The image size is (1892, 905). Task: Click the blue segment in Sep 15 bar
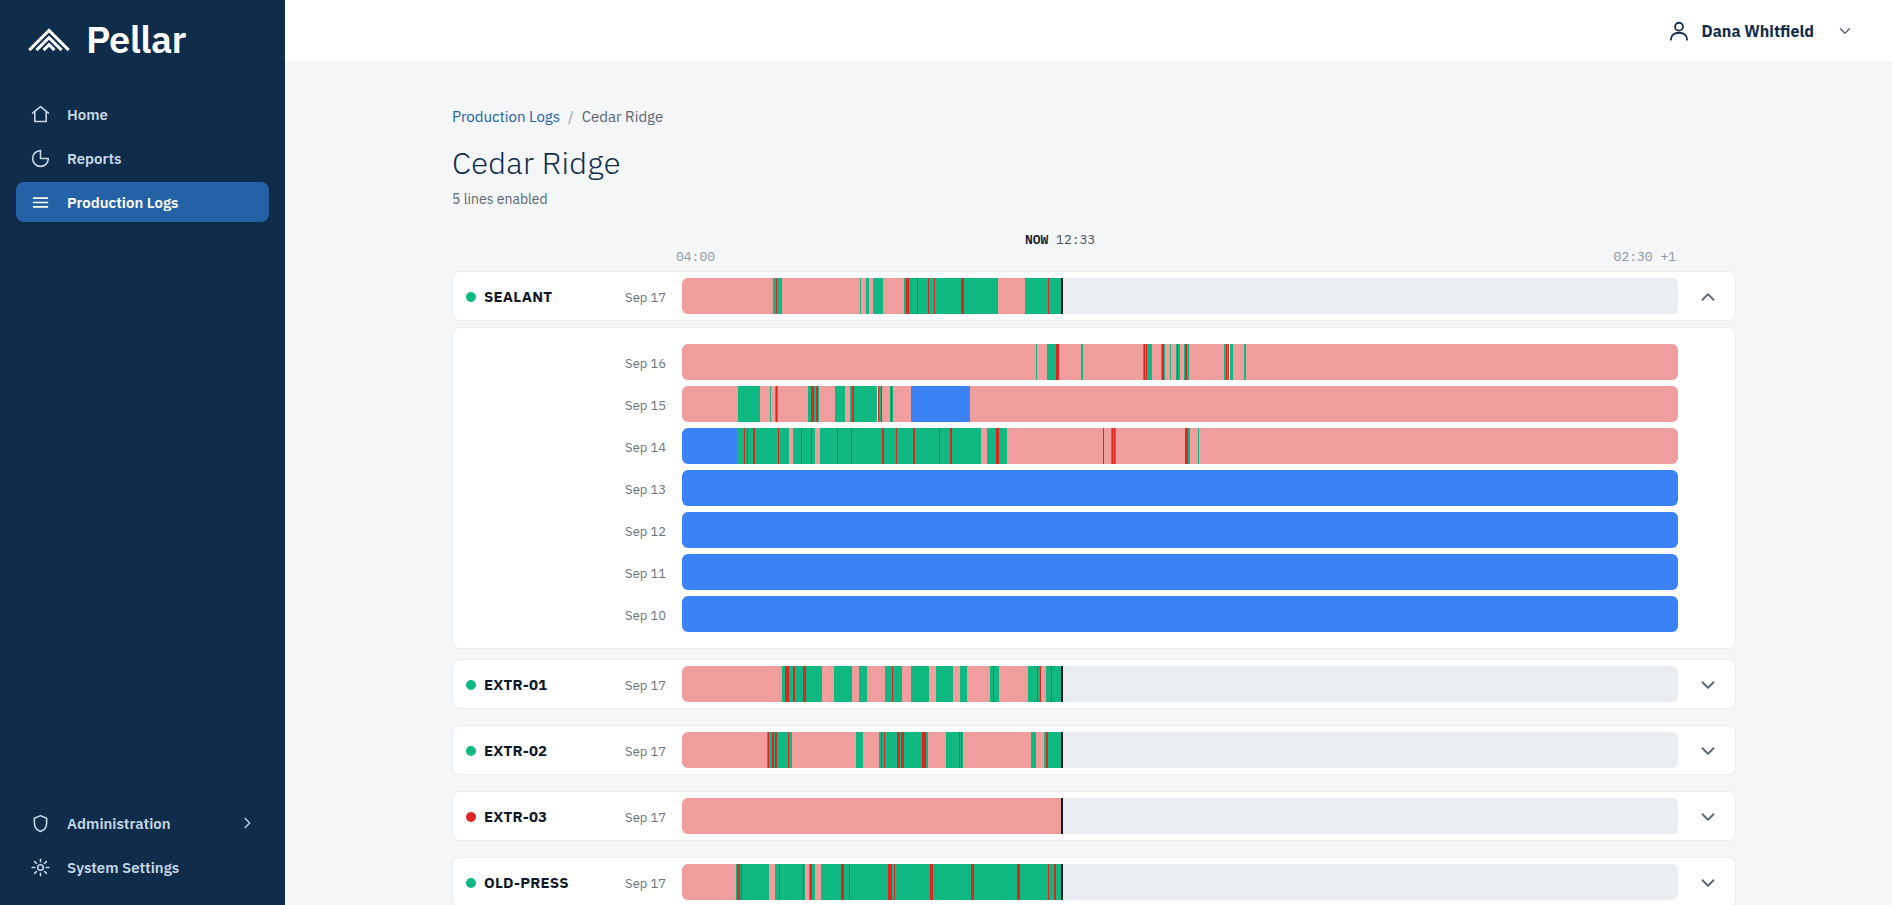click(x=940, y=404)
